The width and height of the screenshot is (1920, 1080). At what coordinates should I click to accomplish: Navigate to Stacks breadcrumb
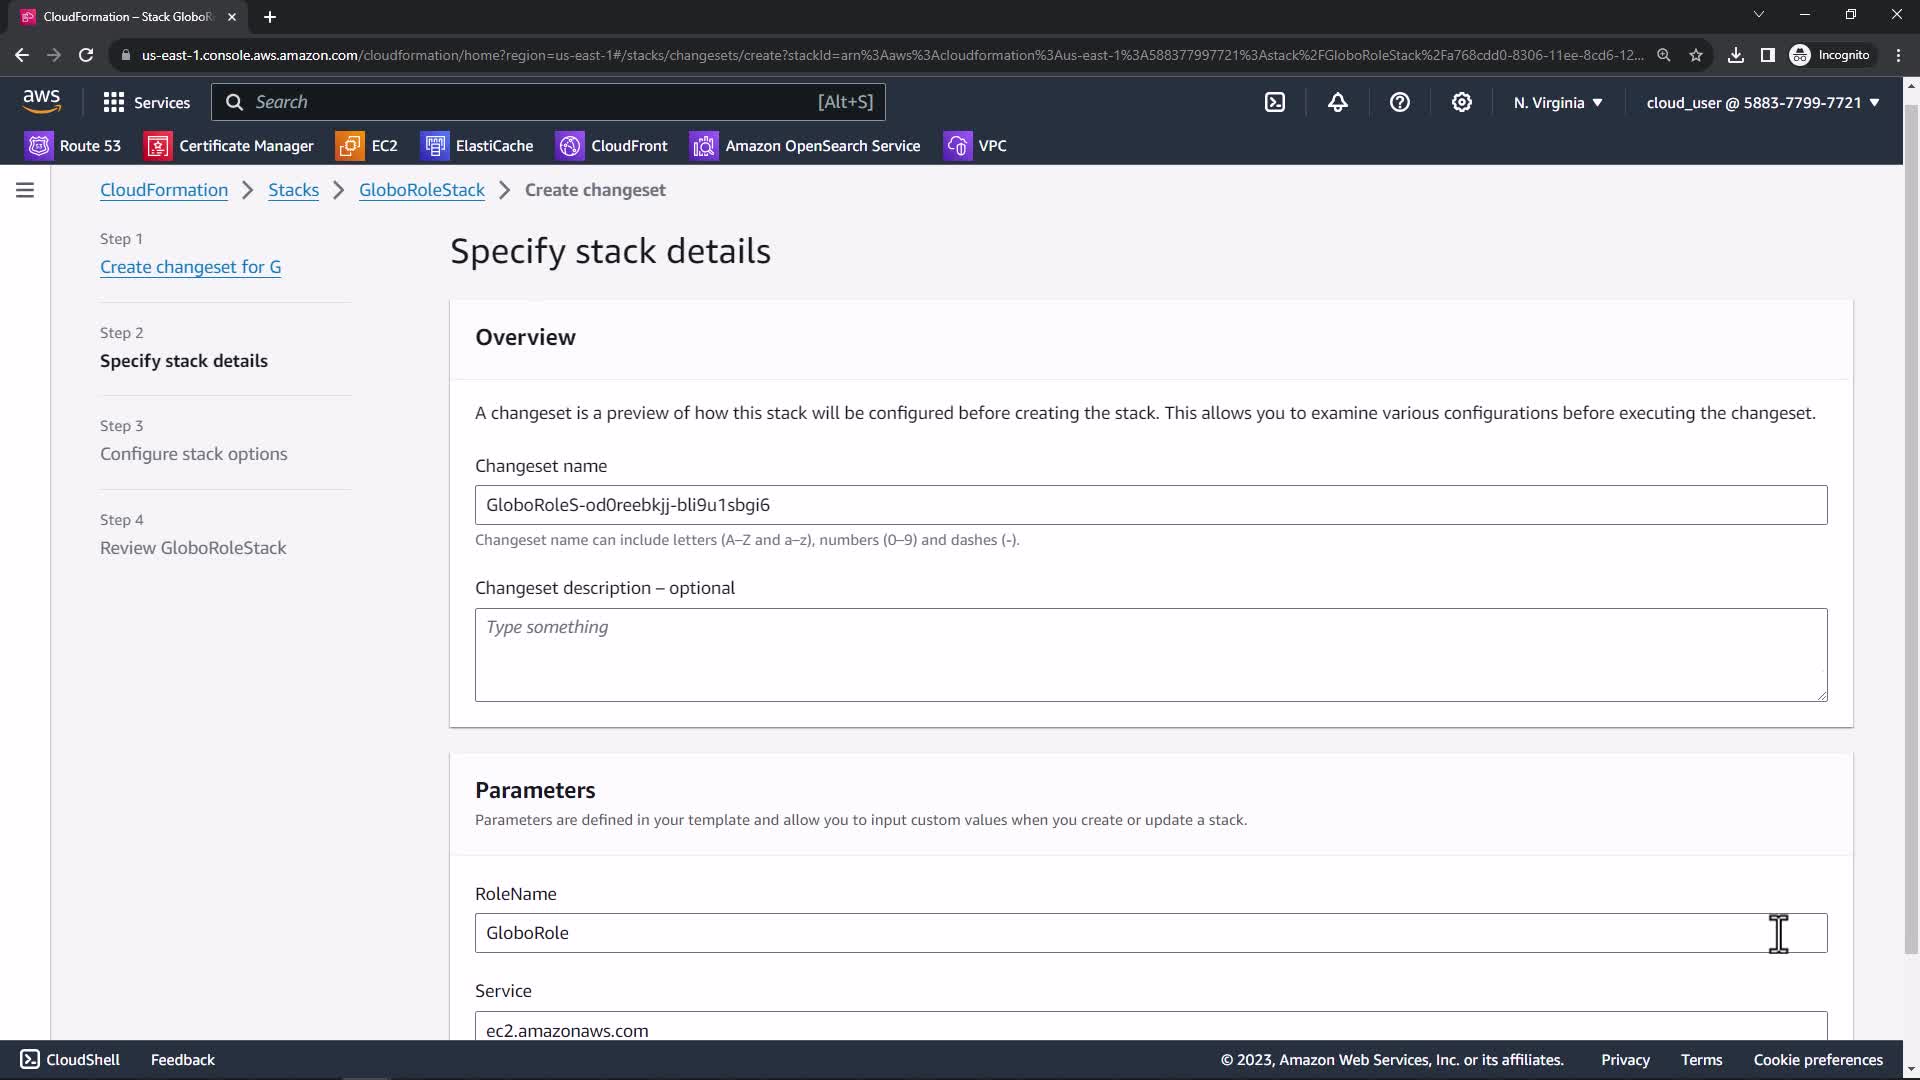pos(293,190)
